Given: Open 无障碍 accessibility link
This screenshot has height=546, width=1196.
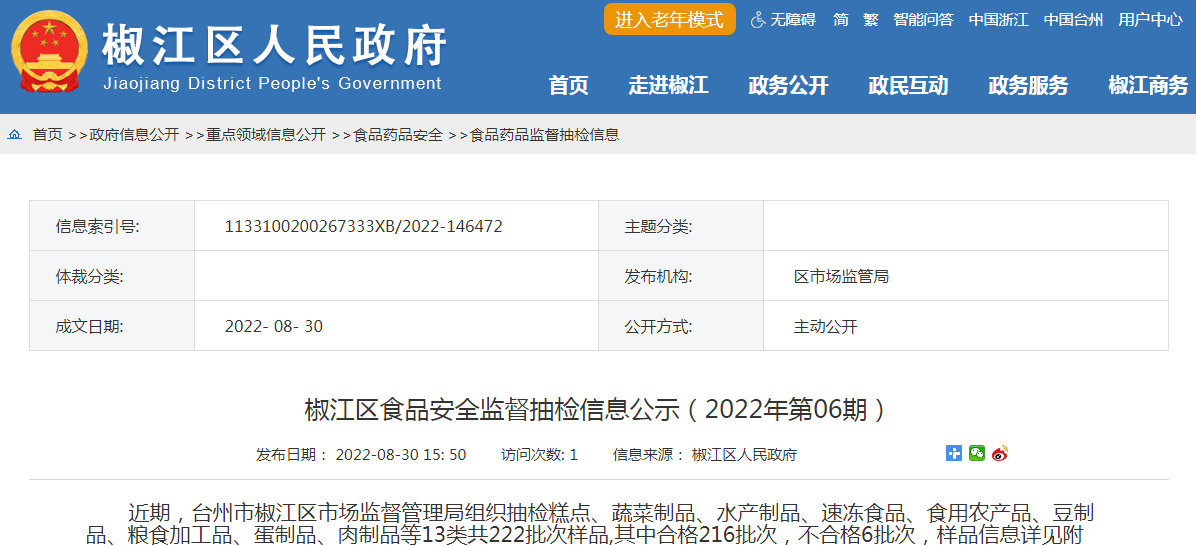Looking at the screenshot, I should click(793, 21).
